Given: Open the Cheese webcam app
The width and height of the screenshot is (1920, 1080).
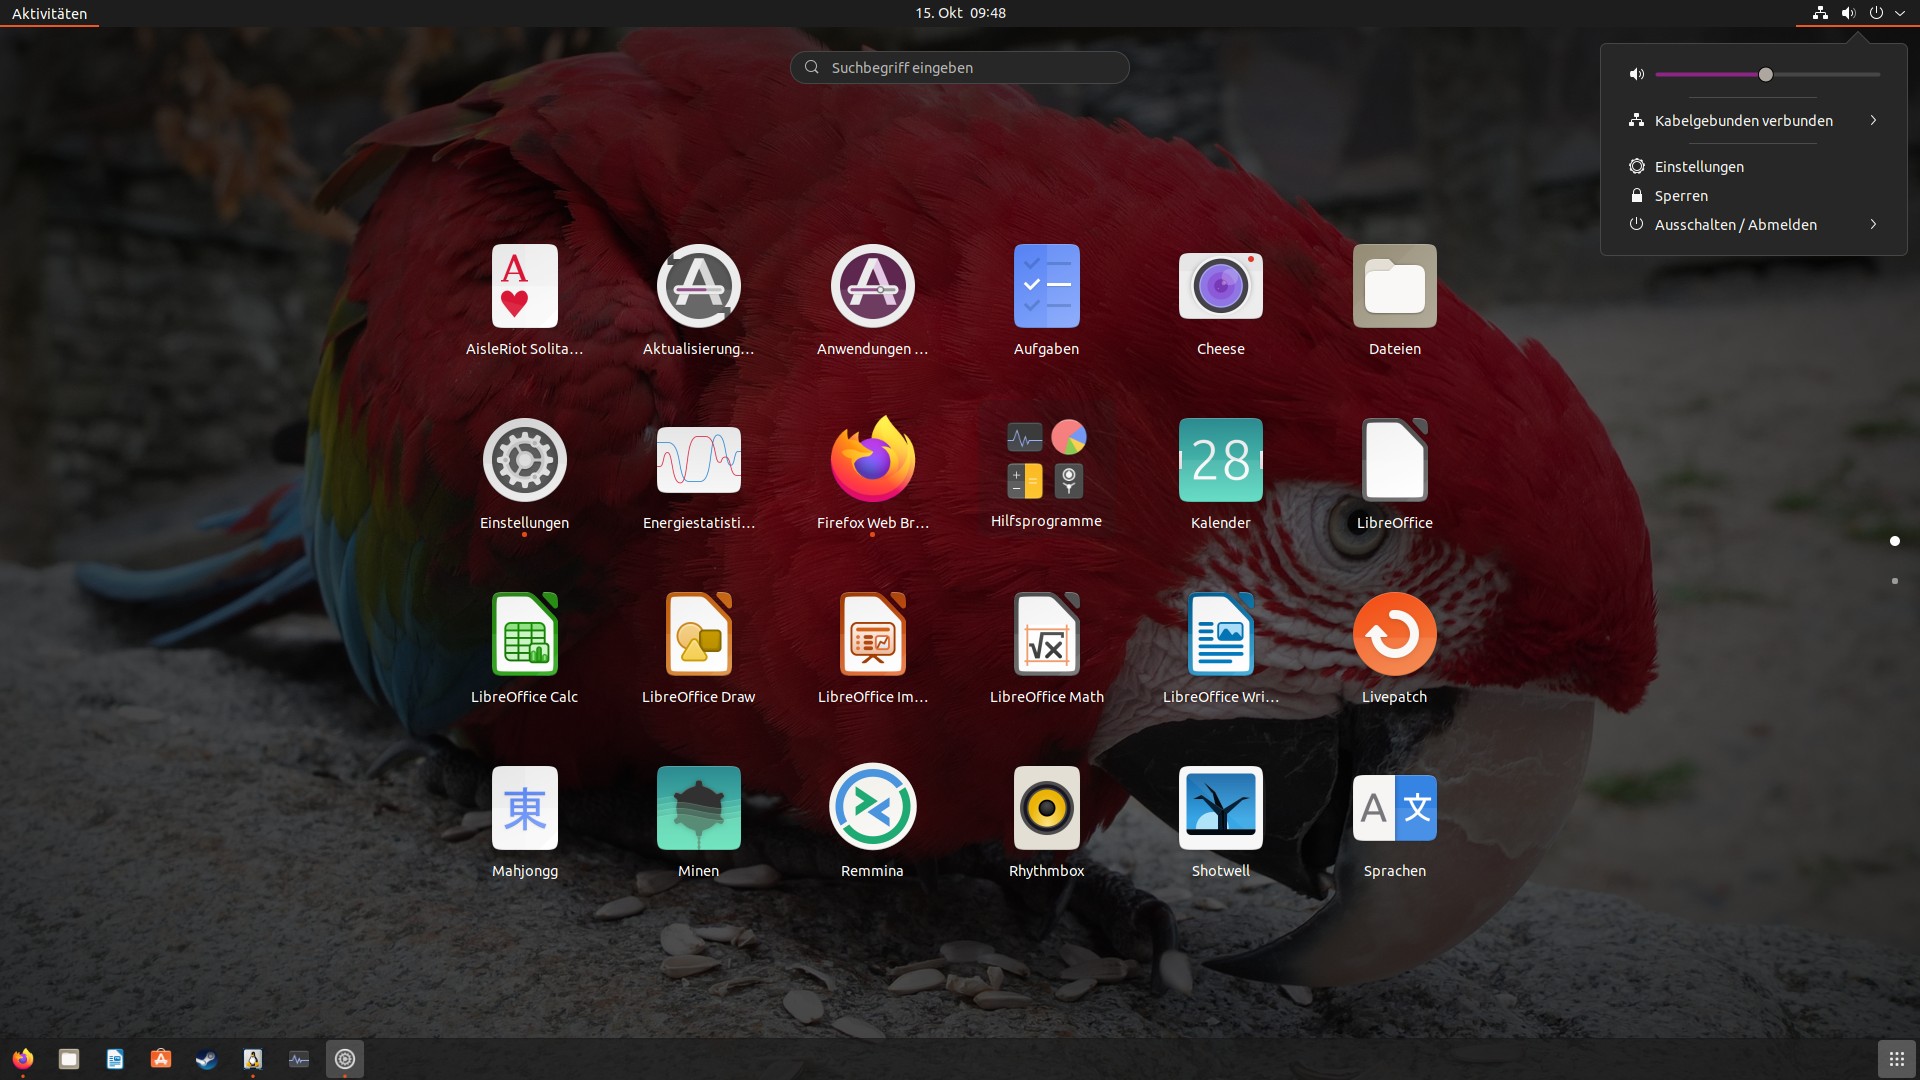Looking at the screenshot, I should pos(1220,287).
